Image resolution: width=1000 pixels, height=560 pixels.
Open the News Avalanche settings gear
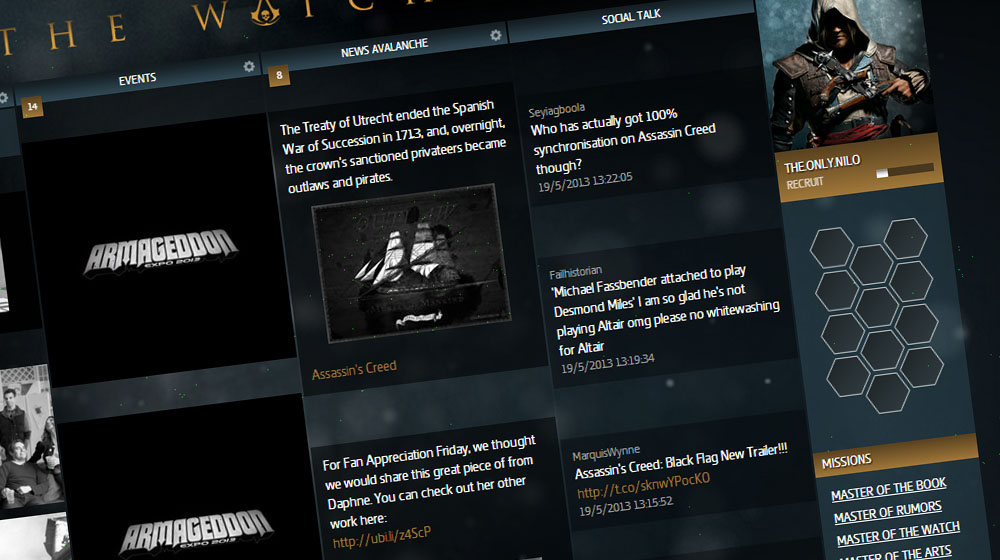pyautogui.click(x=496, y=35)
